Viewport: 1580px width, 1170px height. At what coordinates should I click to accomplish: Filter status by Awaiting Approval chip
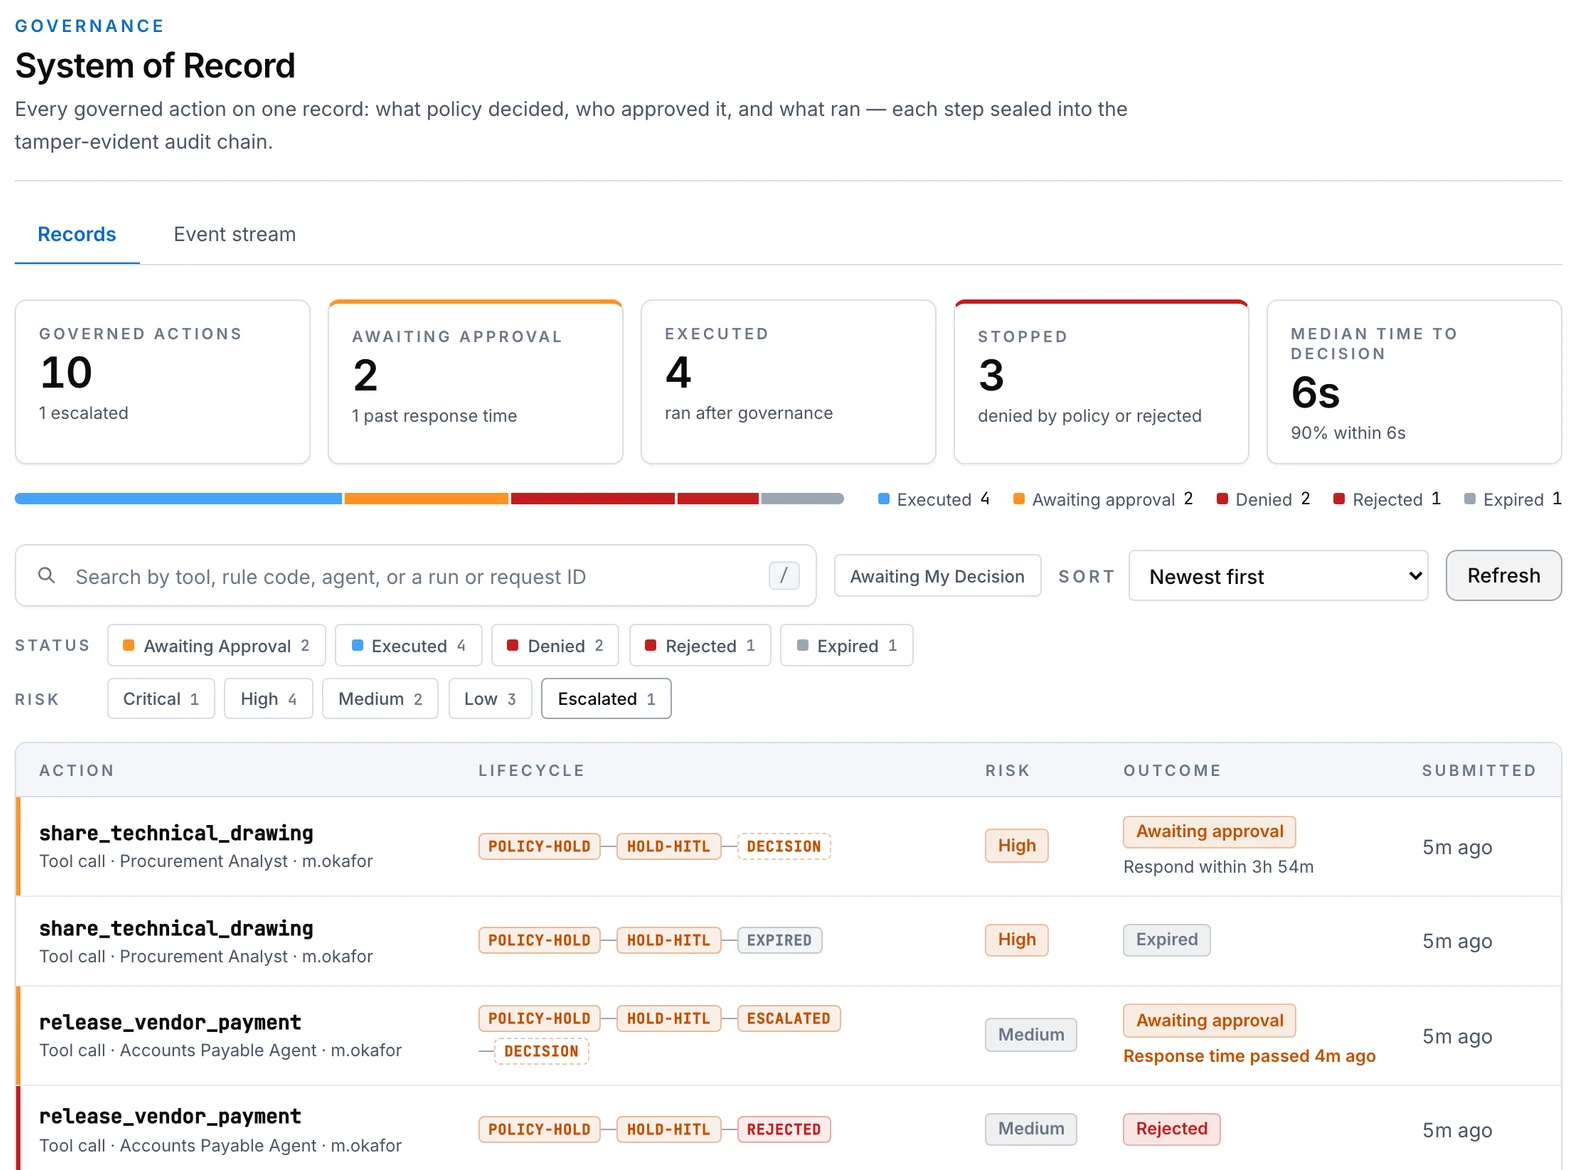[x=217, y=646]
